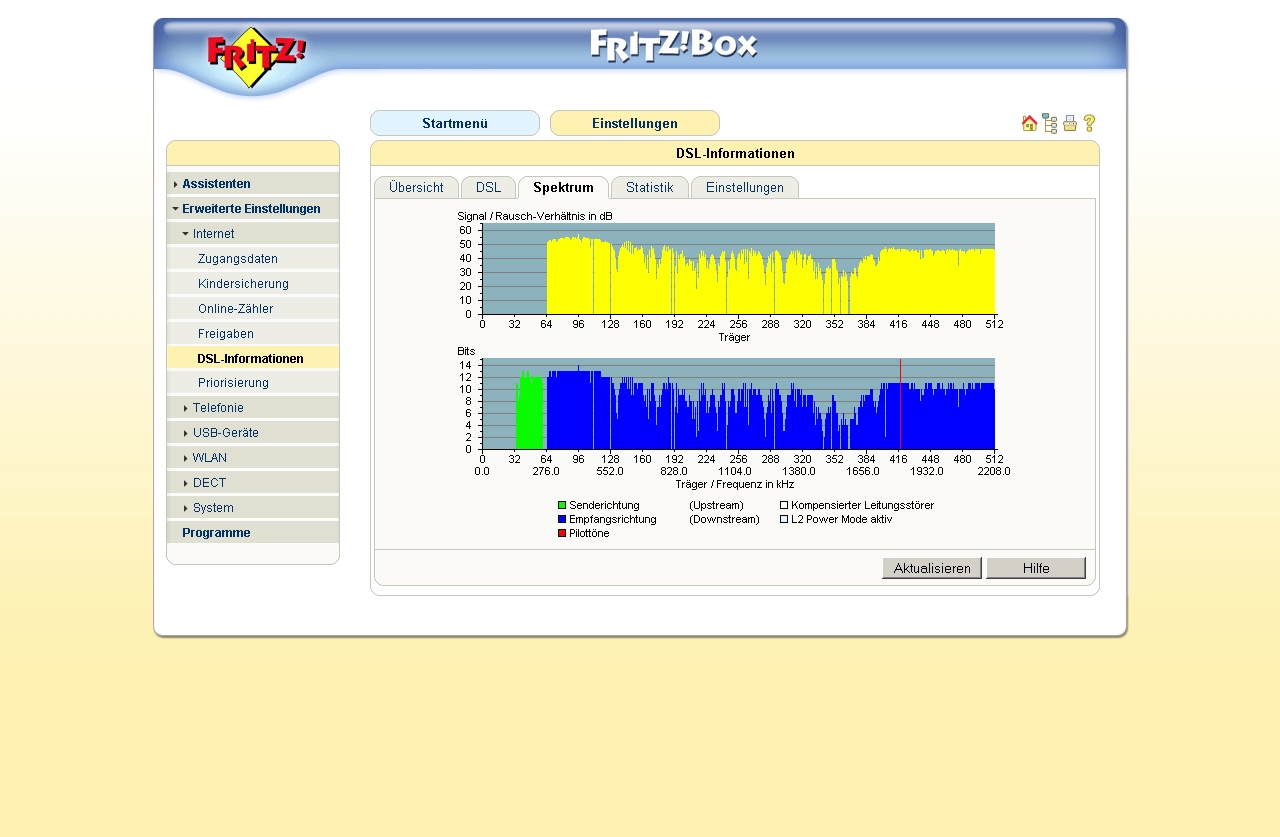Click the green Senderichtung legend swatch
Screen dimensions: 1280x837
tap(562, 506)
